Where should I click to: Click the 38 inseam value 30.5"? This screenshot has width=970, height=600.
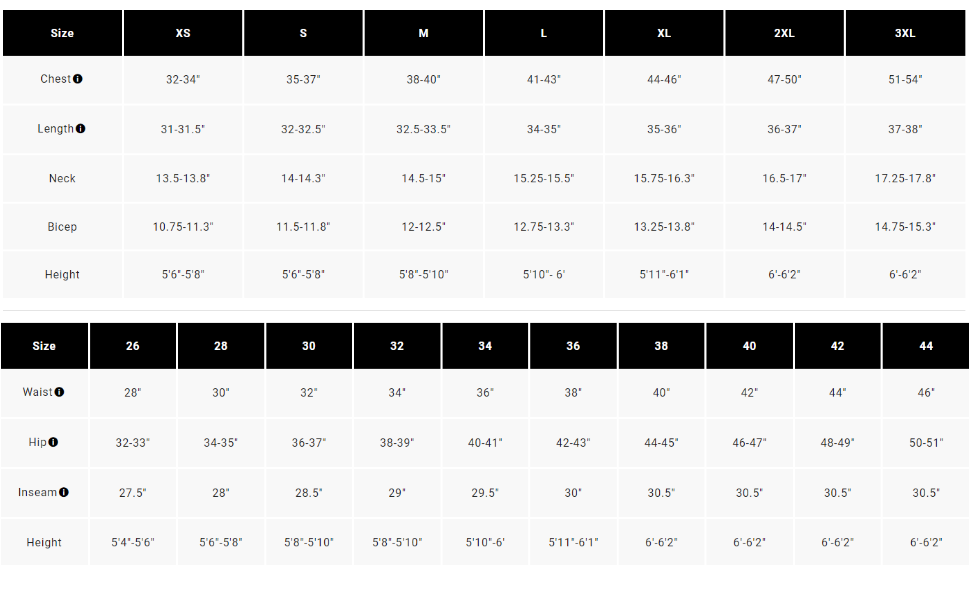point(661,493)
